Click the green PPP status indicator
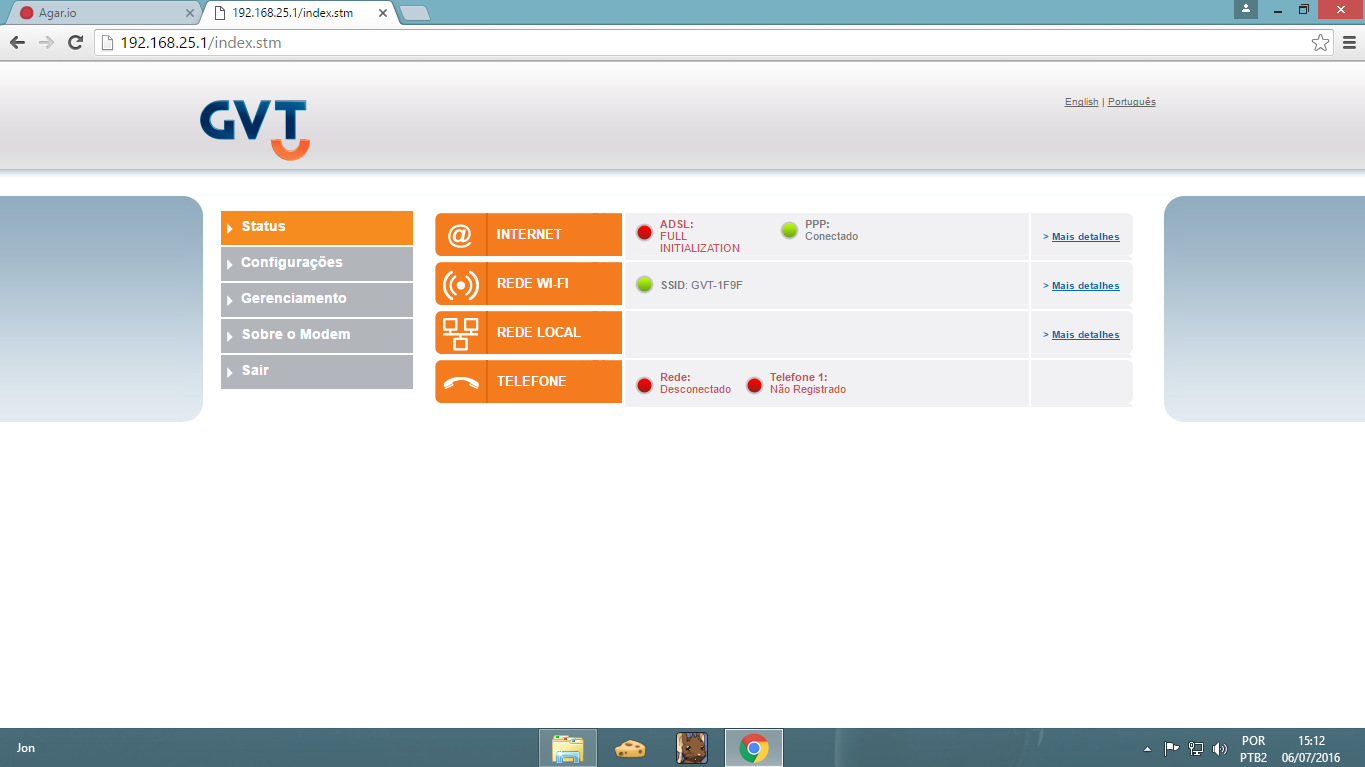The height and width of the screenshot is (767, 1365). click(x=789, y=230)
